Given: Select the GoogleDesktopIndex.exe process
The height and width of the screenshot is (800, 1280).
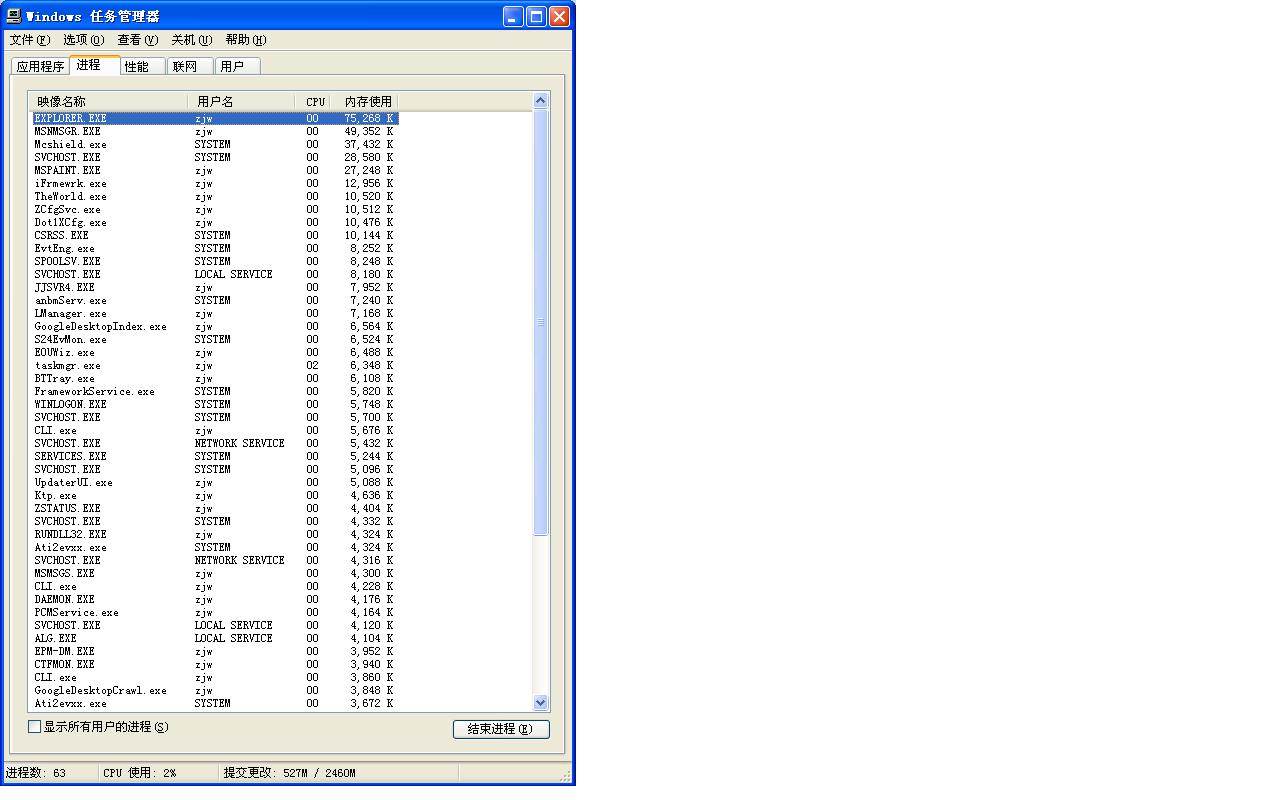Looking at the screenshot, I should pyautogui.click(x=215, y=326).
